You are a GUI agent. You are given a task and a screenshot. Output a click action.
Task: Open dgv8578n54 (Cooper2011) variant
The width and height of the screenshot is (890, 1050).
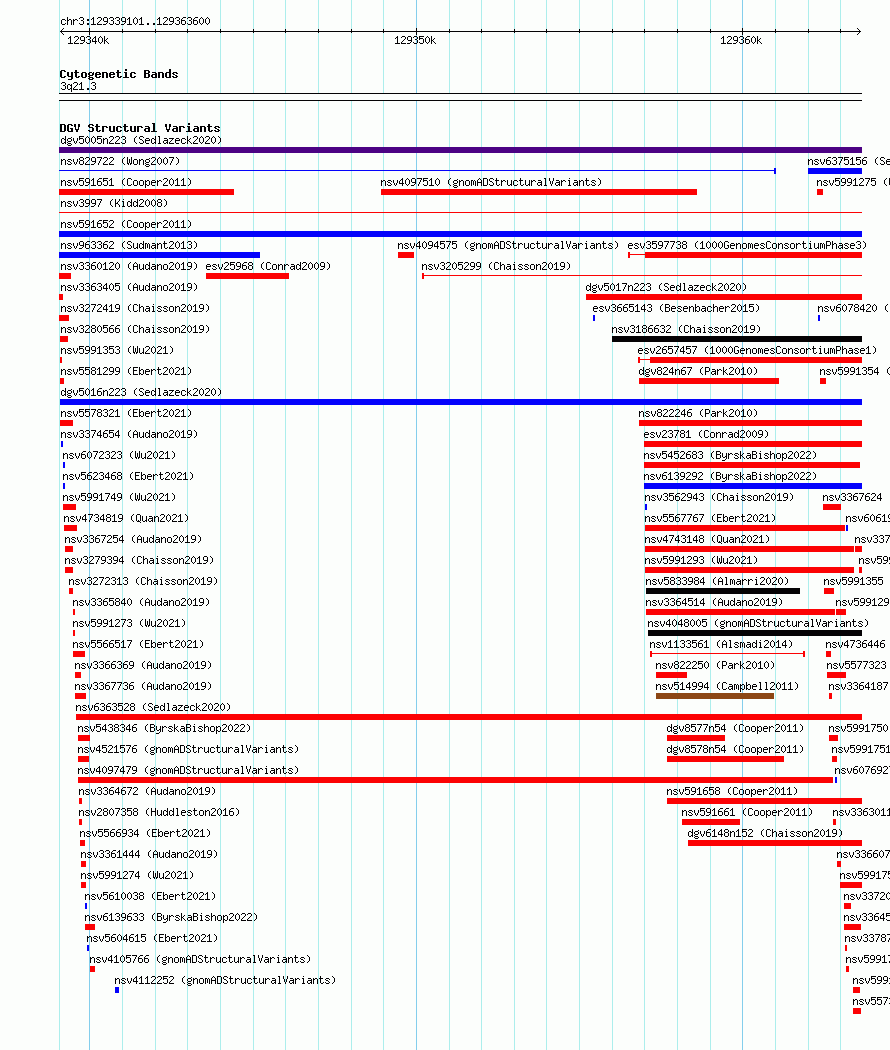click(x=735, y=749)
